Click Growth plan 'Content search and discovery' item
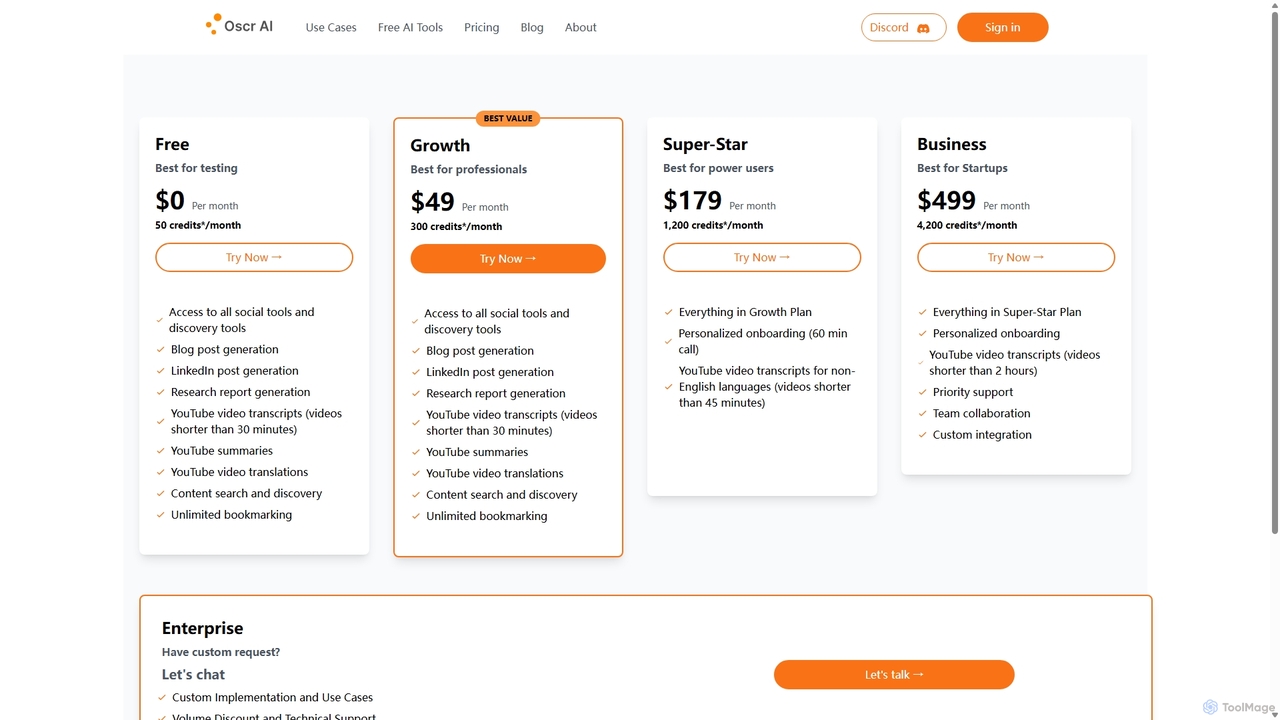 [x=502, y=494]
